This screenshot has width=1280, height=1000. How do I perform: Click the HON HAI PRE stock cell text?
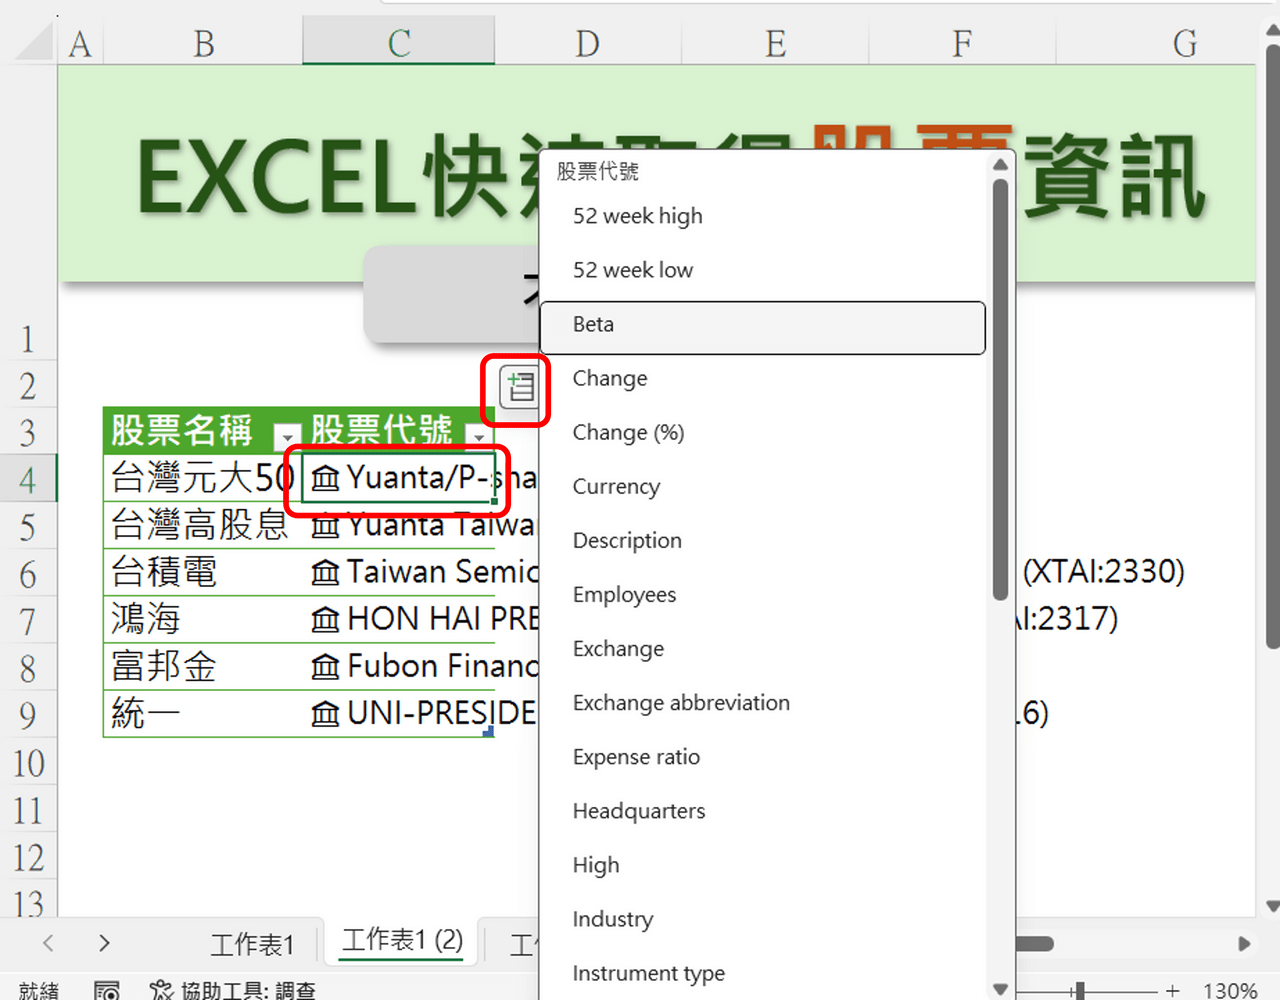point(443,619)
